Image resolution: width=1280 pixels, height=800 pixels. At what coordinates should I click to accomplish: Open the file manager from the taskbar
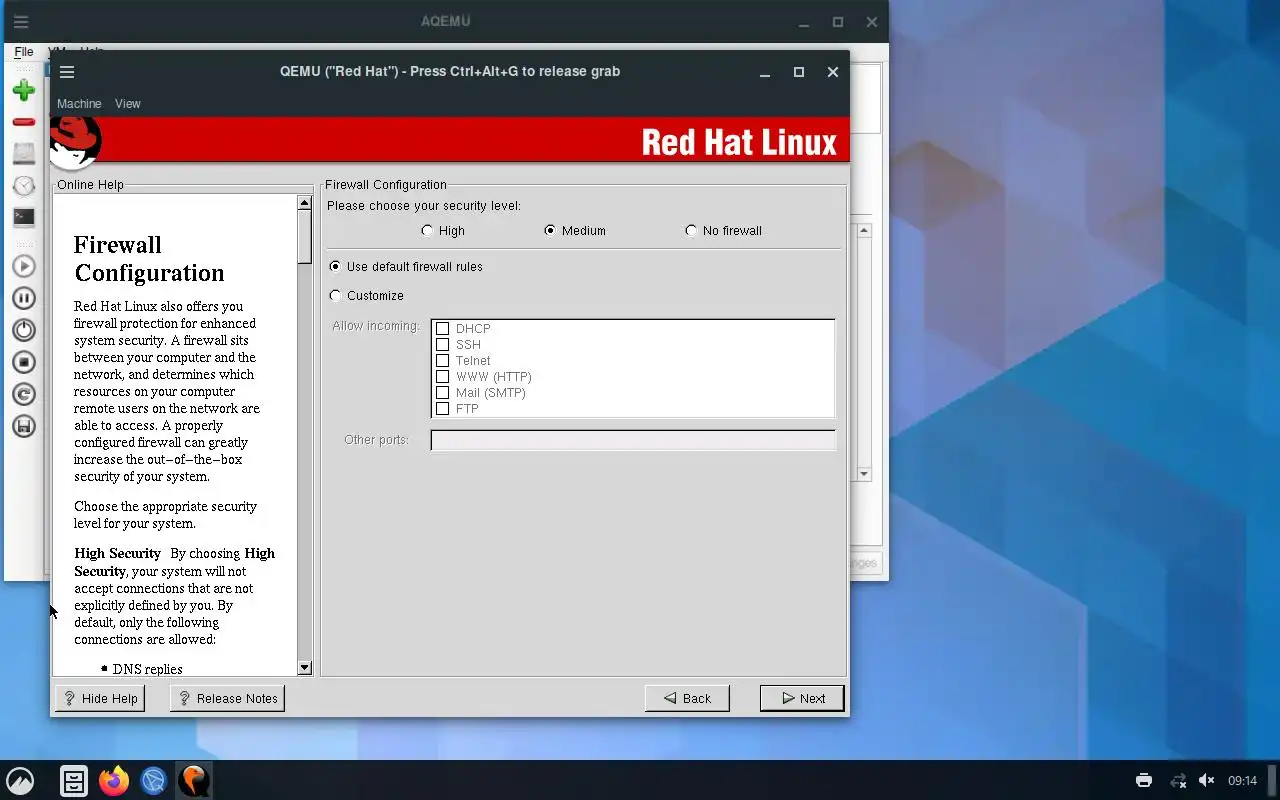click(74, 780)
